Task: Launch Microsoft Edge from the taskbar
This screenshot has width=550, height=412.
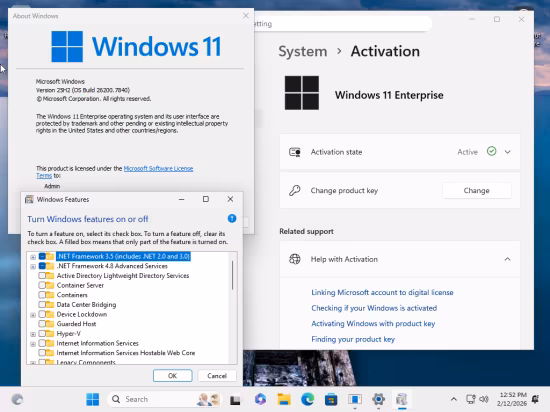Action: (308, 399)
